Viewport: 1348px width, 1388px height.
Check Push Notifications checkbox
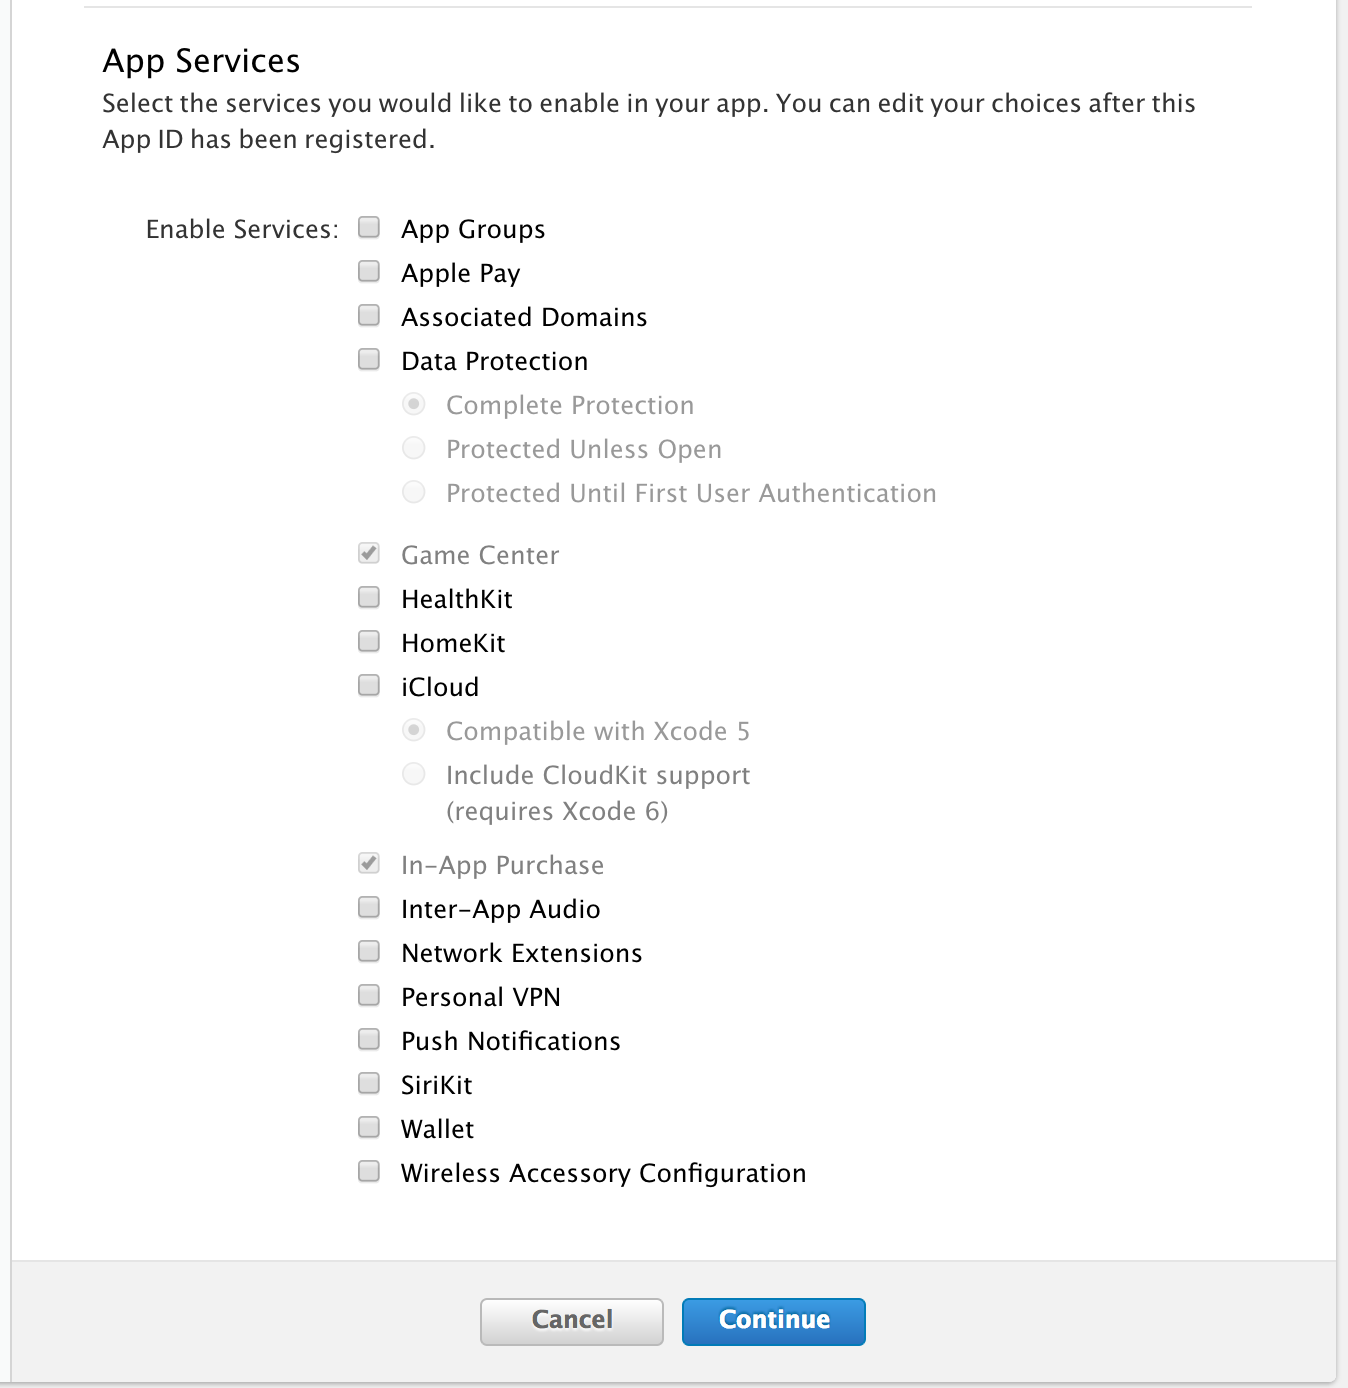(x=369, y=1039)
